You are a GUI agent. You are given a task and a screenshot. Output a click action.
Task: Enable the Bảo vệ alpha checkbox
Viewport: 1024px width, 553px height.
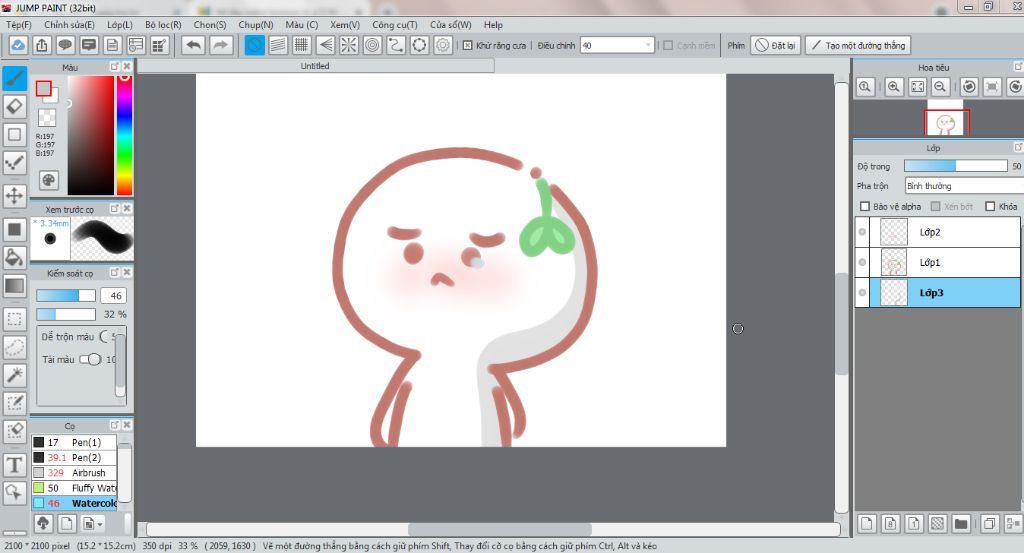[x=865, y=206]
